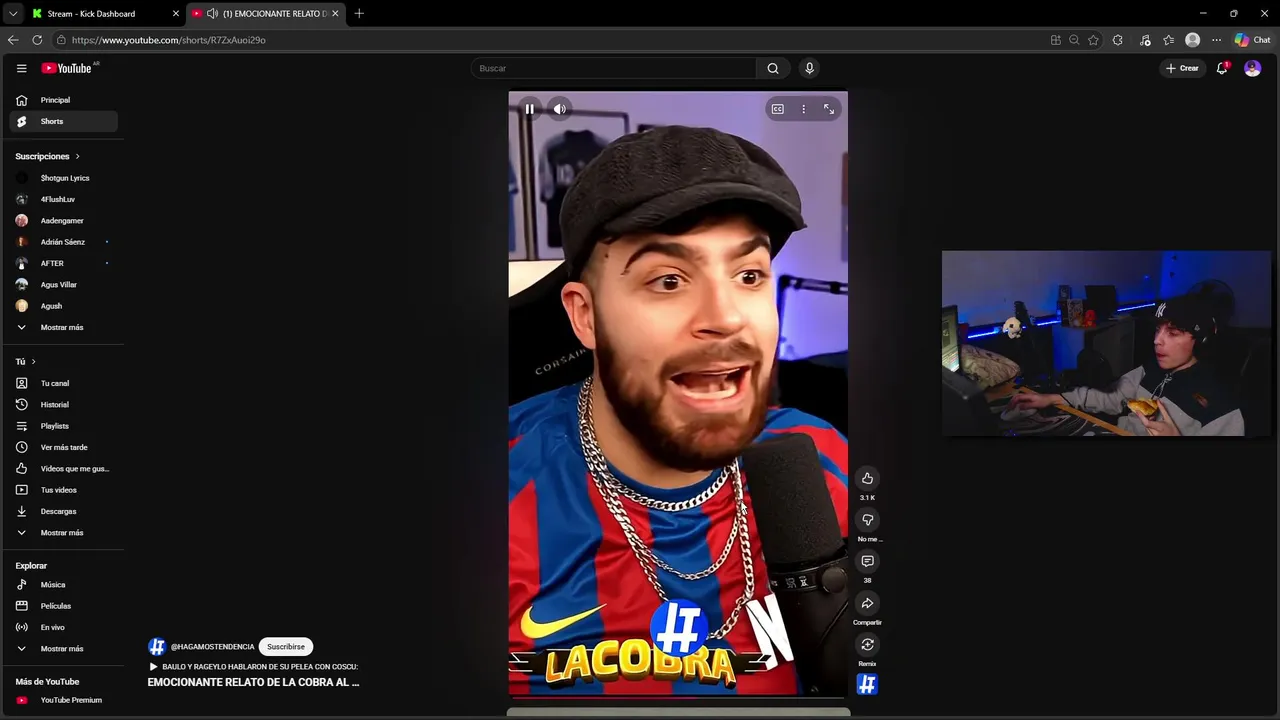Select Shorts in the sidebar
Viewport: 1280px width, 720px height.
click(x=64, y=121)
